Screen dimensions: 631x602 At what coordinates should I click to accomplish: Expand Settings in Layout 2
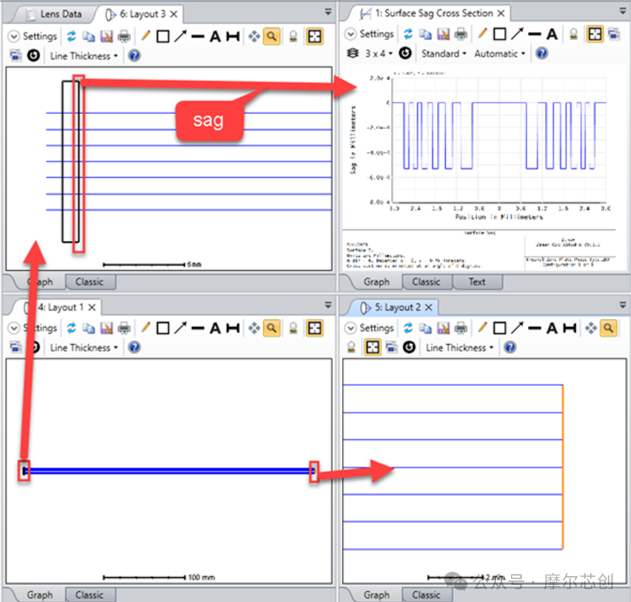point(351,328)
